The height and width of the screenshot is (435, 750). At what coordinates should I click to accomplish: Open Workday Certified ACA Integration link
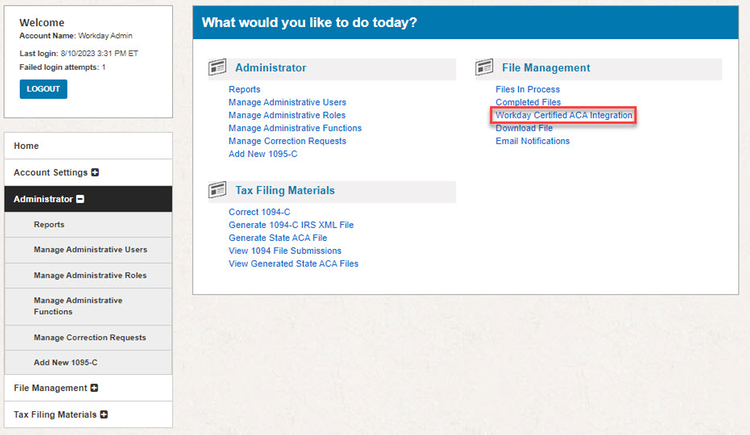(564, 116)
